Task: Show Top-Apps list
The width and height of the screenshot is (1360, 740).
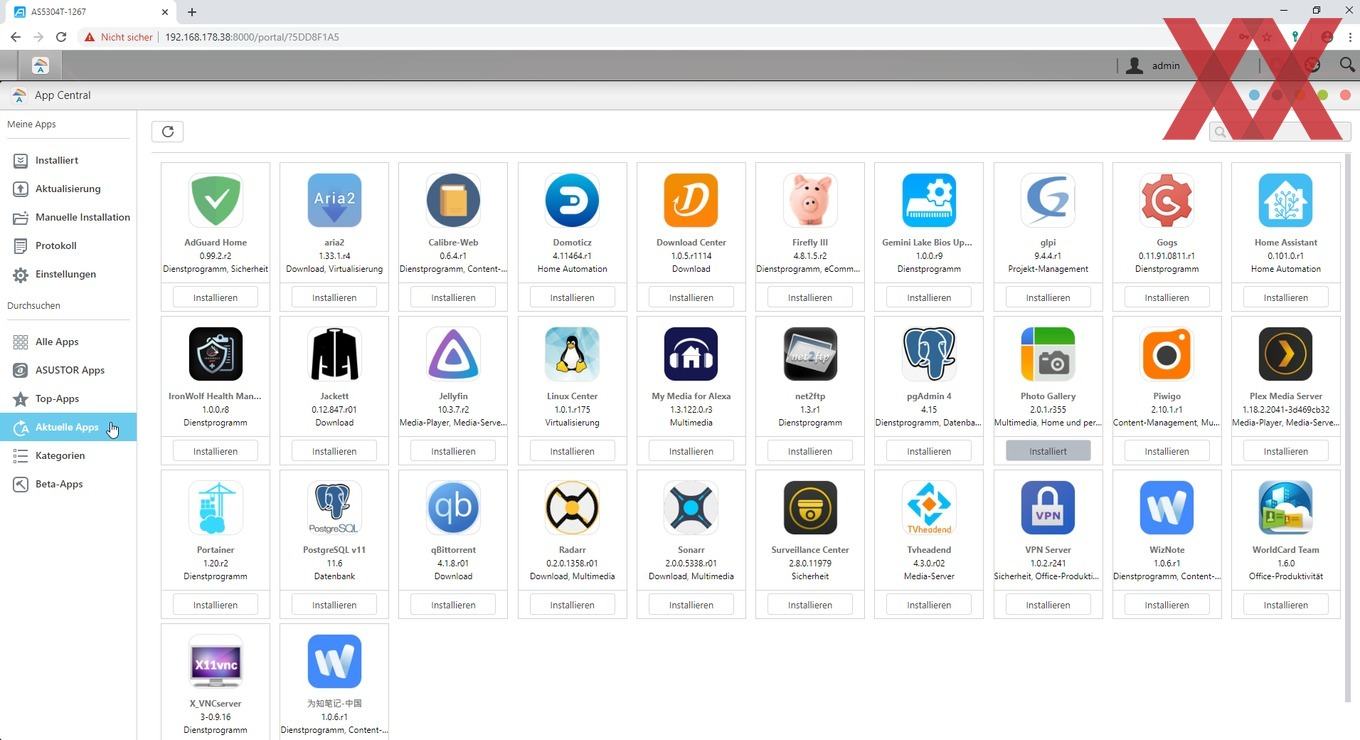Action: tap(68, 398)
